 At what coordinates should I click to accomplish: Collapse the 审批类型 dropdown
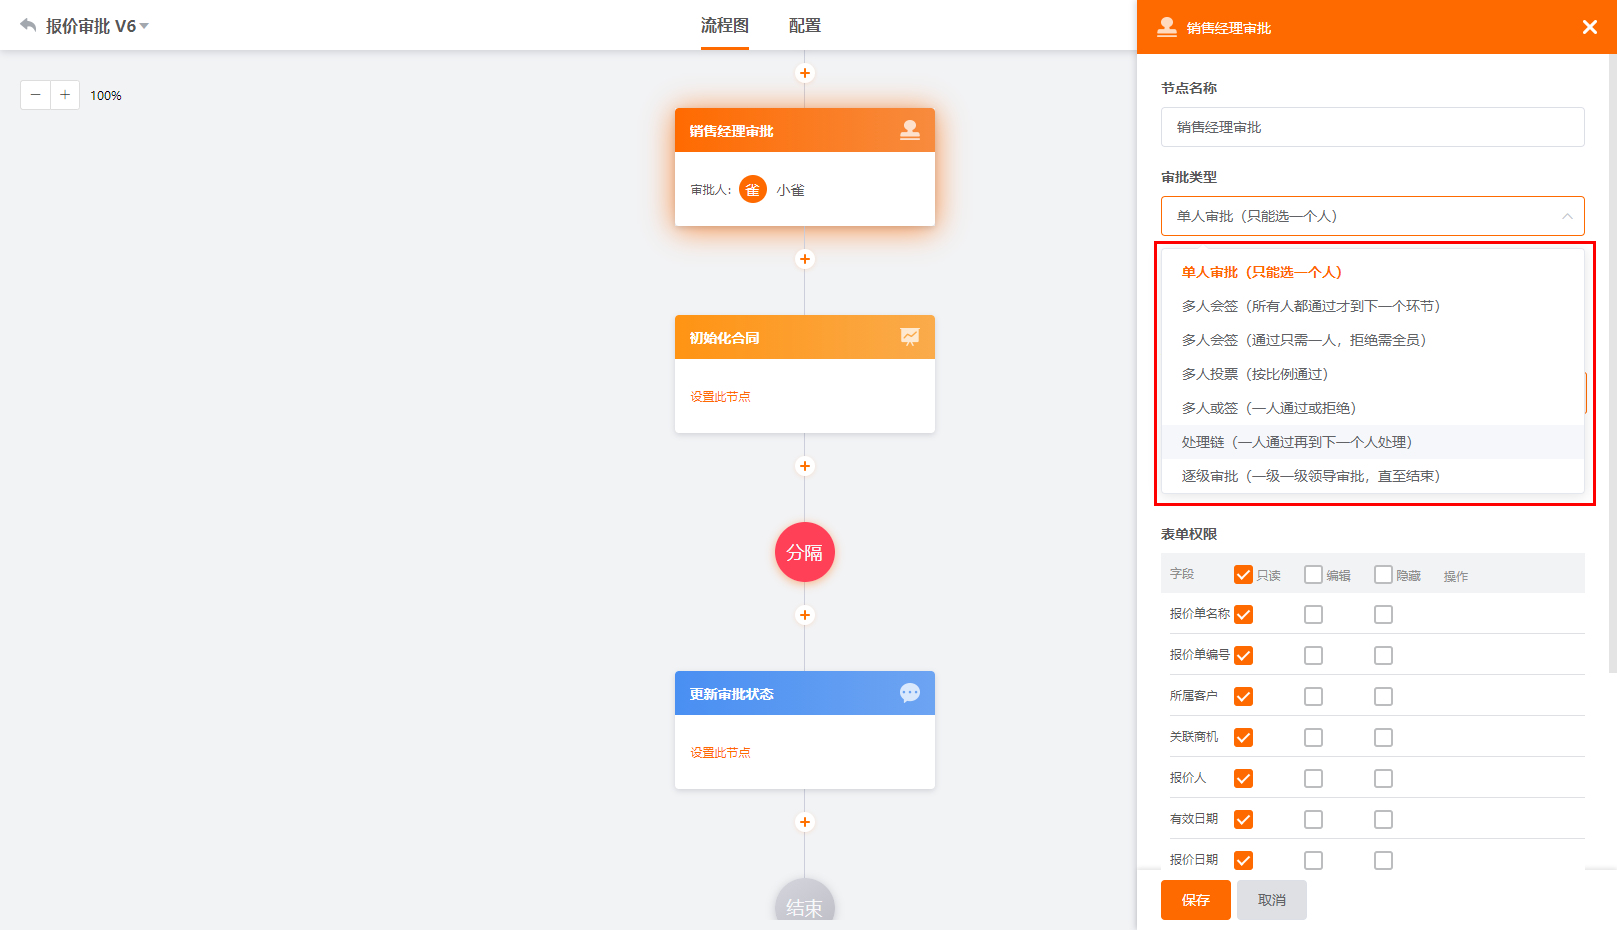(x=1568, y=216)
